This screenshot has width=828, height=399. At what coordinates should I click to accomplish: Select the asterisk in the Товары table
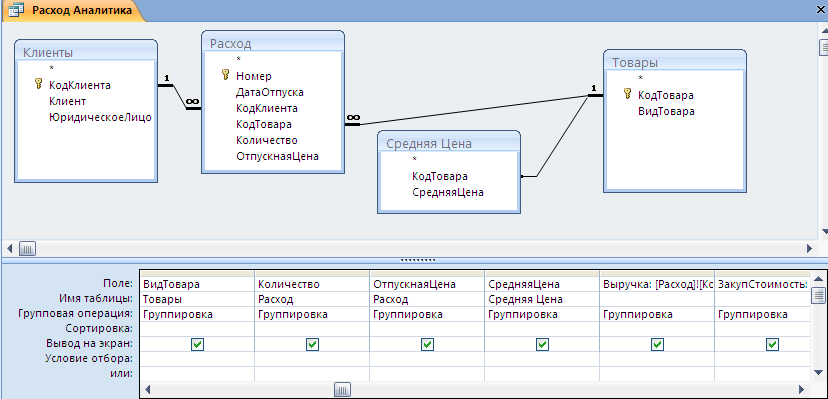641,78
